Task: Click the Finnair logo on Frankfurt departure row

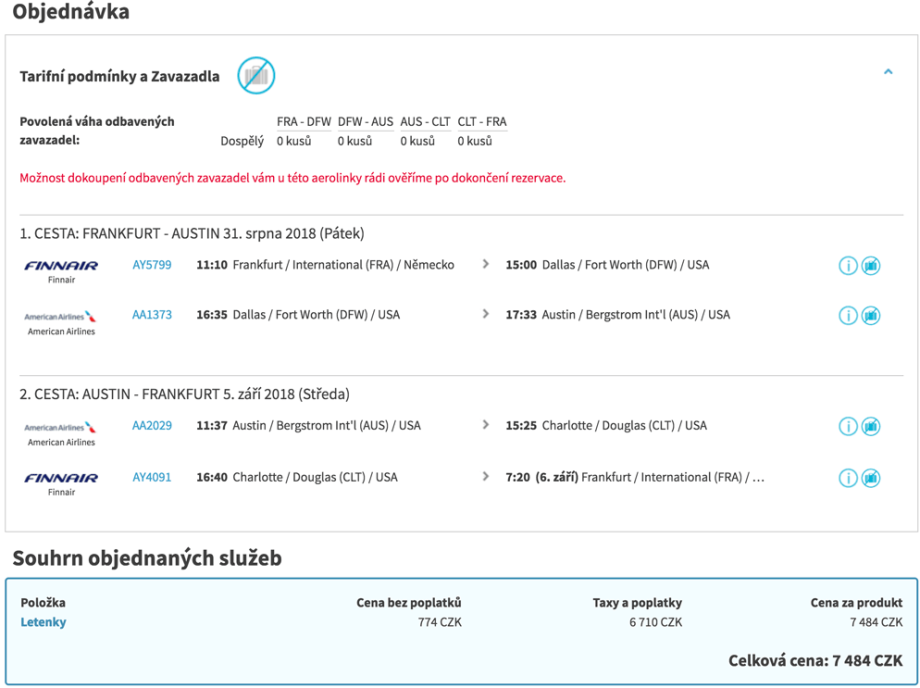Action: pos(60,266)
